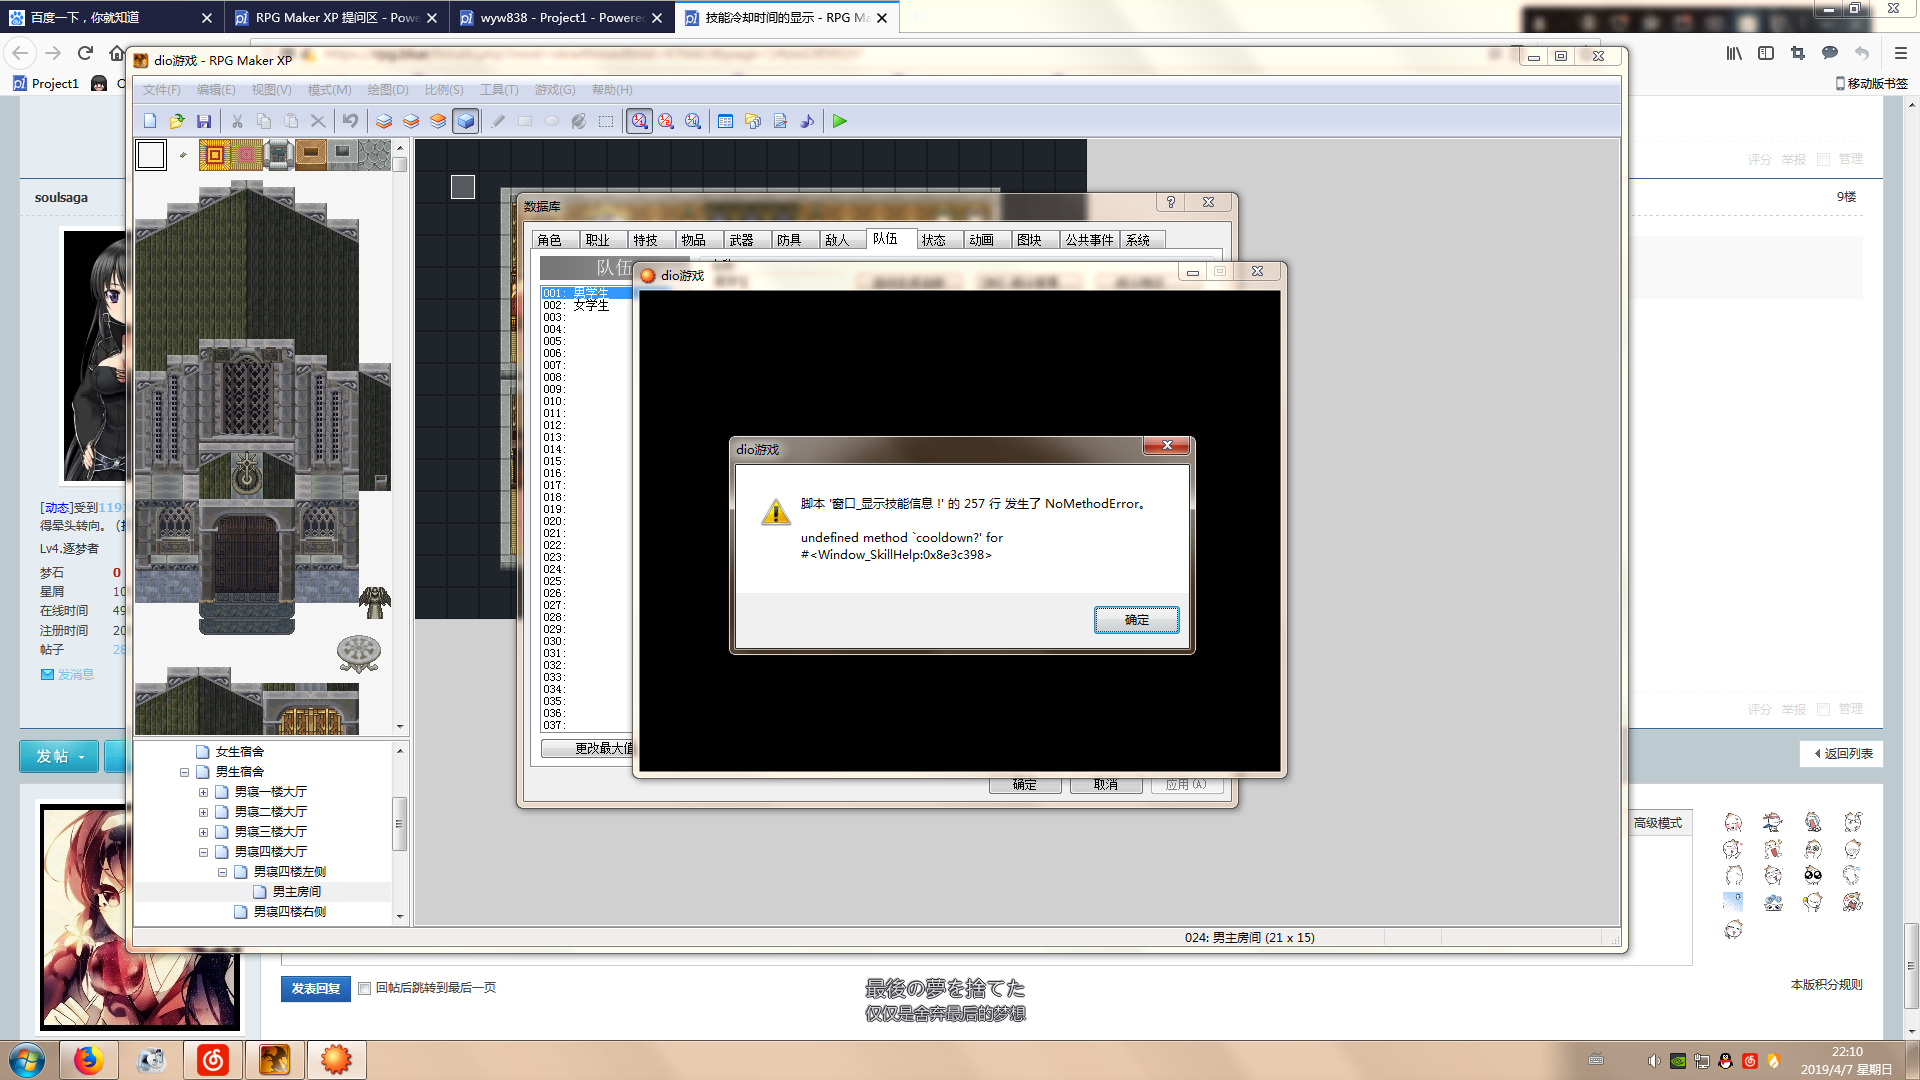
Task: Confirm the NoMethodError dialog with 确定
Action: tap(1136, 620)
